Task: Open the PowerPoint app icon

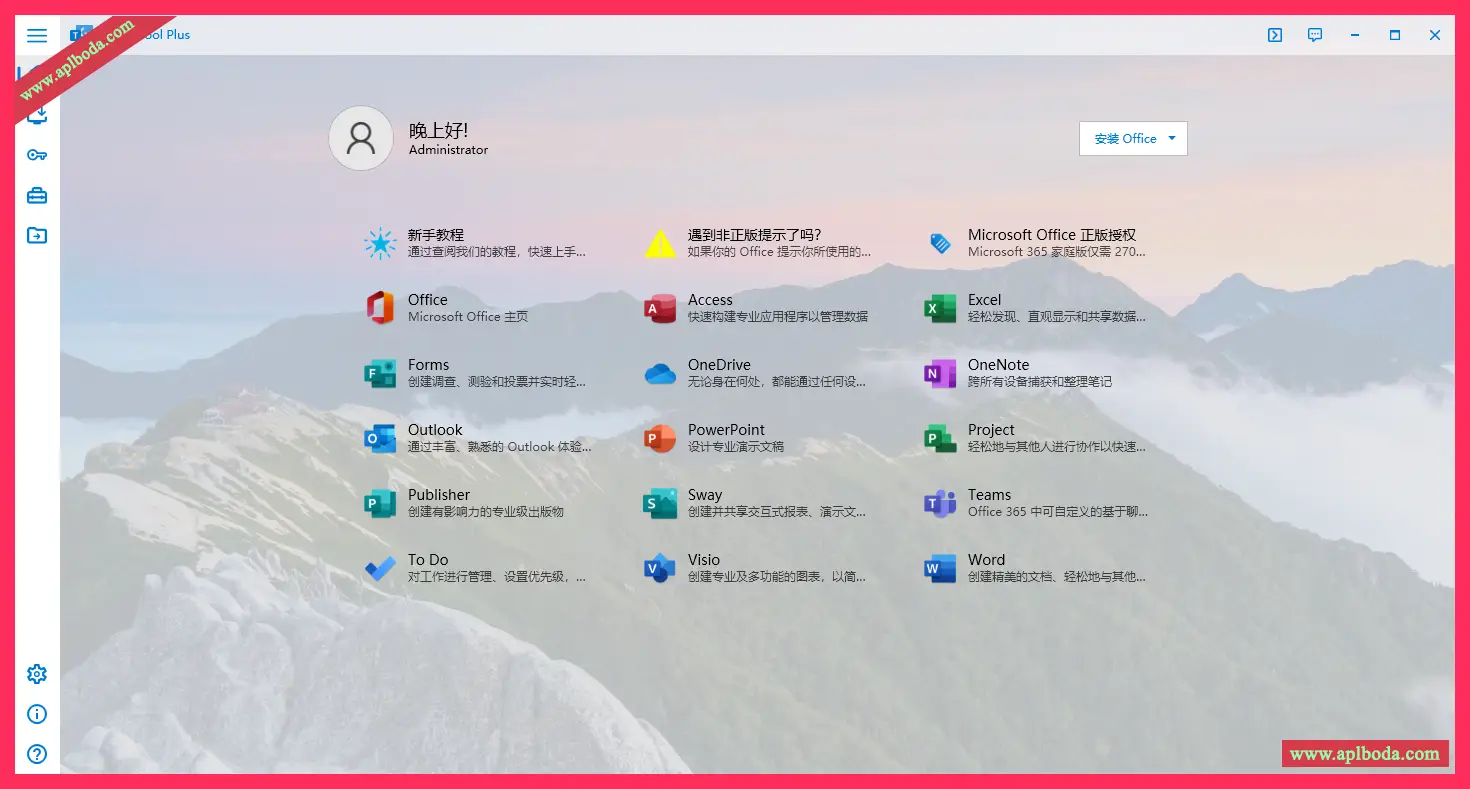Action: pyautogui.click(x=660, y=438)
